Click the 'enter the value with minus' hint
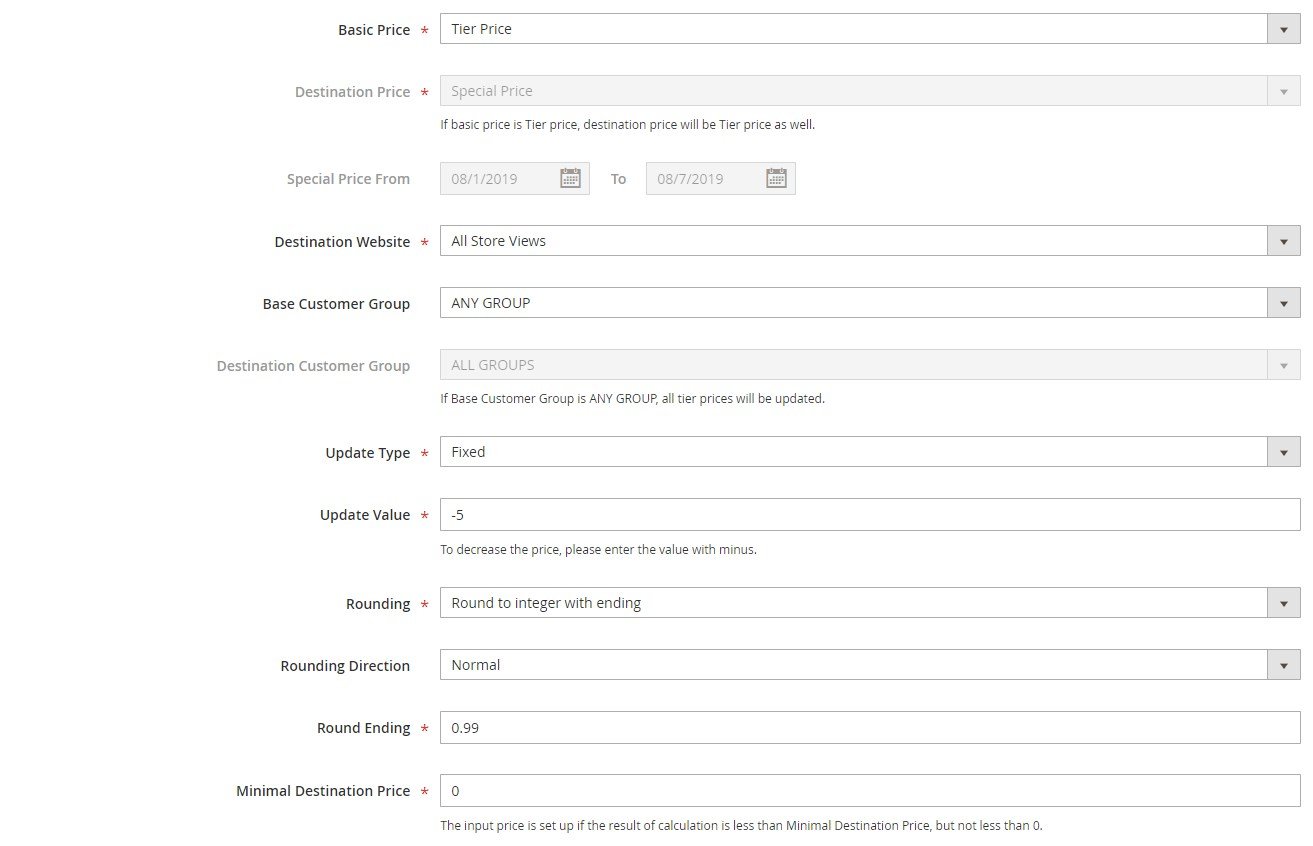This screenshot has width=1313, height=846. click(x=599, y=549)
